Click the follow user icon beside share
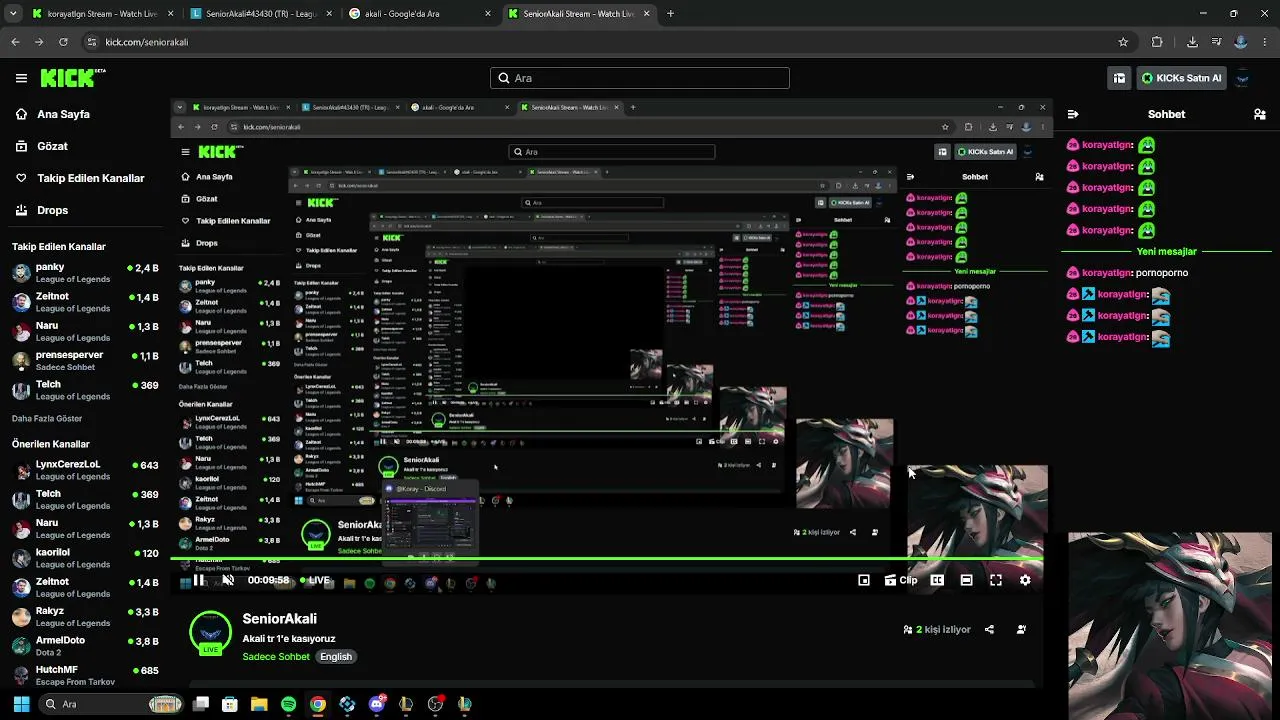Image resolution: width=1280 pixels, height=720 pixels. 1021,629
